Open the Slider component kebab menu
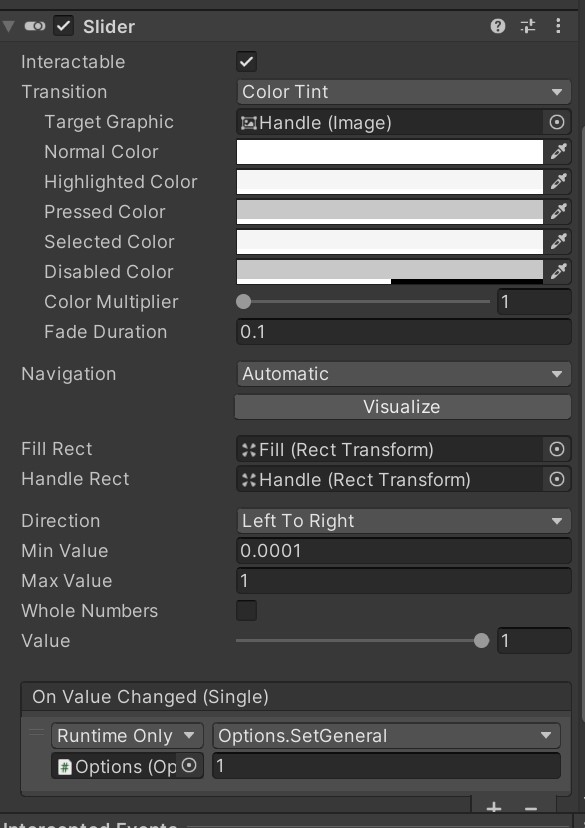The width and height of the screenshot is (585, 828). (x=559, y=27)
